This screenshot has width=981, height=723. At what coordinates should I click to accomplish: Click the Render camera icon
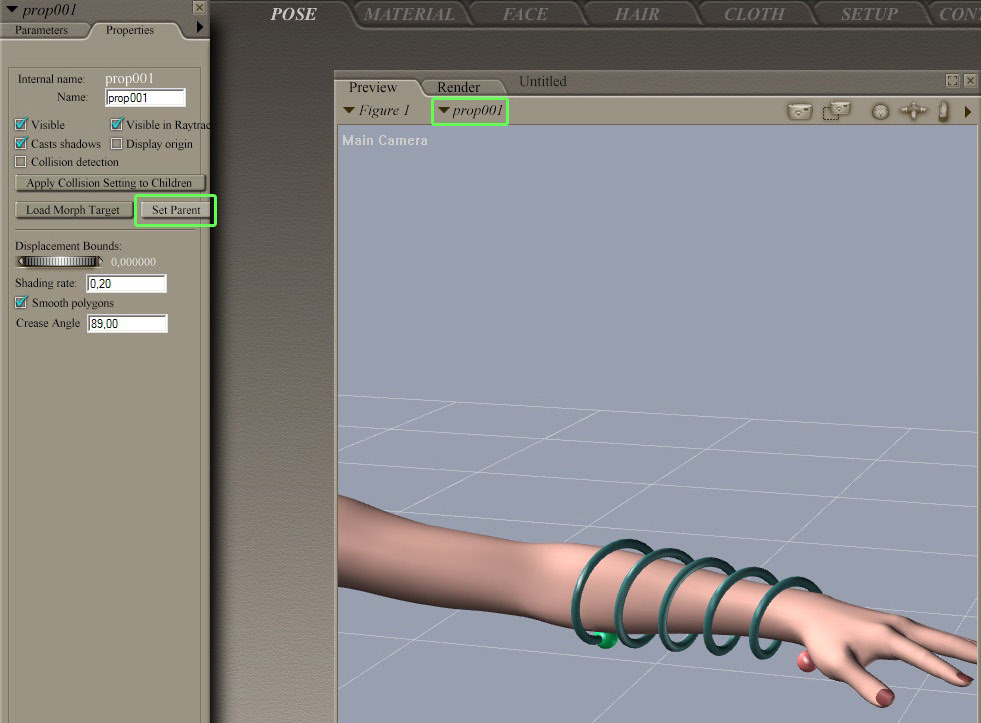tap(799, 112)
